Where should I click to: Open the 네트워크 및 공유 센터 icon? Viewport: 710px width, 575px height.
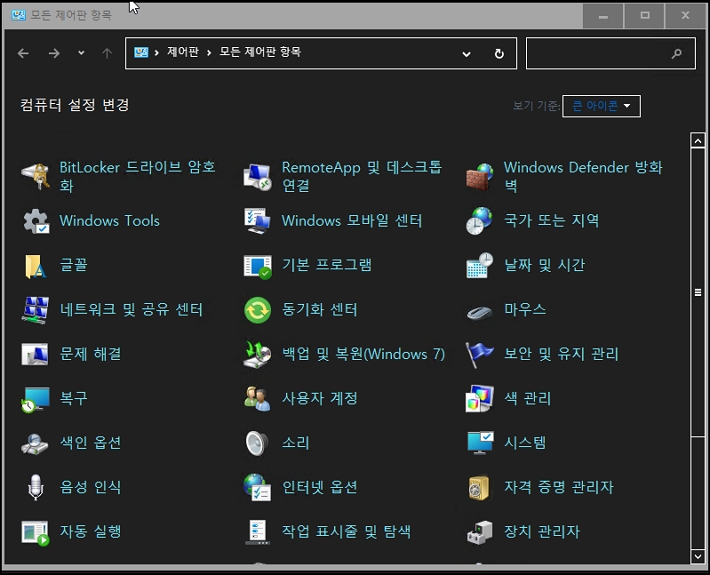35,310
